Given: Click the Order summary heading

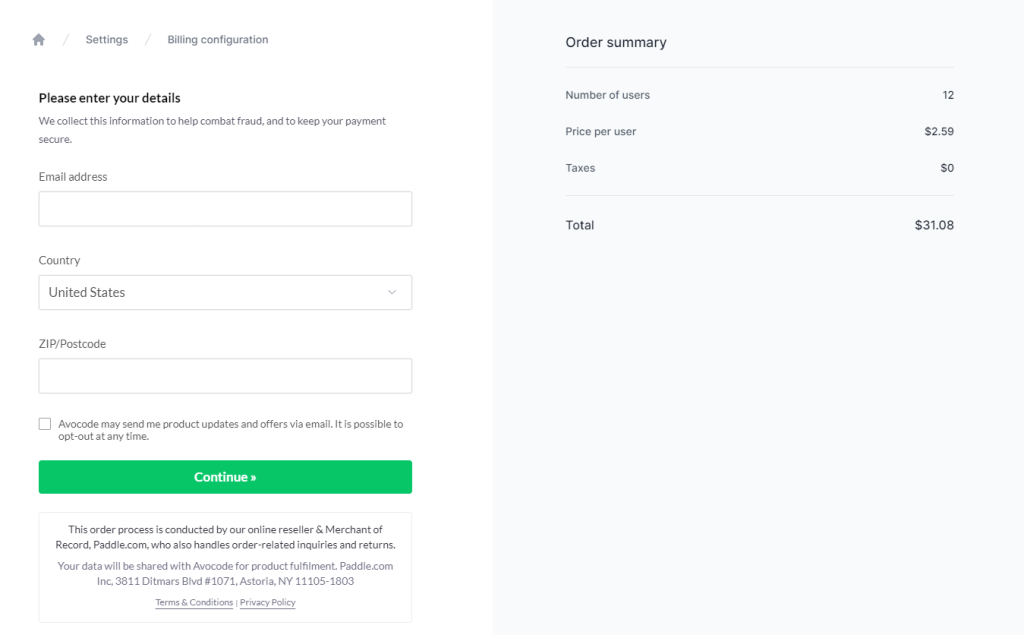Looking at the screenshot, I should 616,43.
